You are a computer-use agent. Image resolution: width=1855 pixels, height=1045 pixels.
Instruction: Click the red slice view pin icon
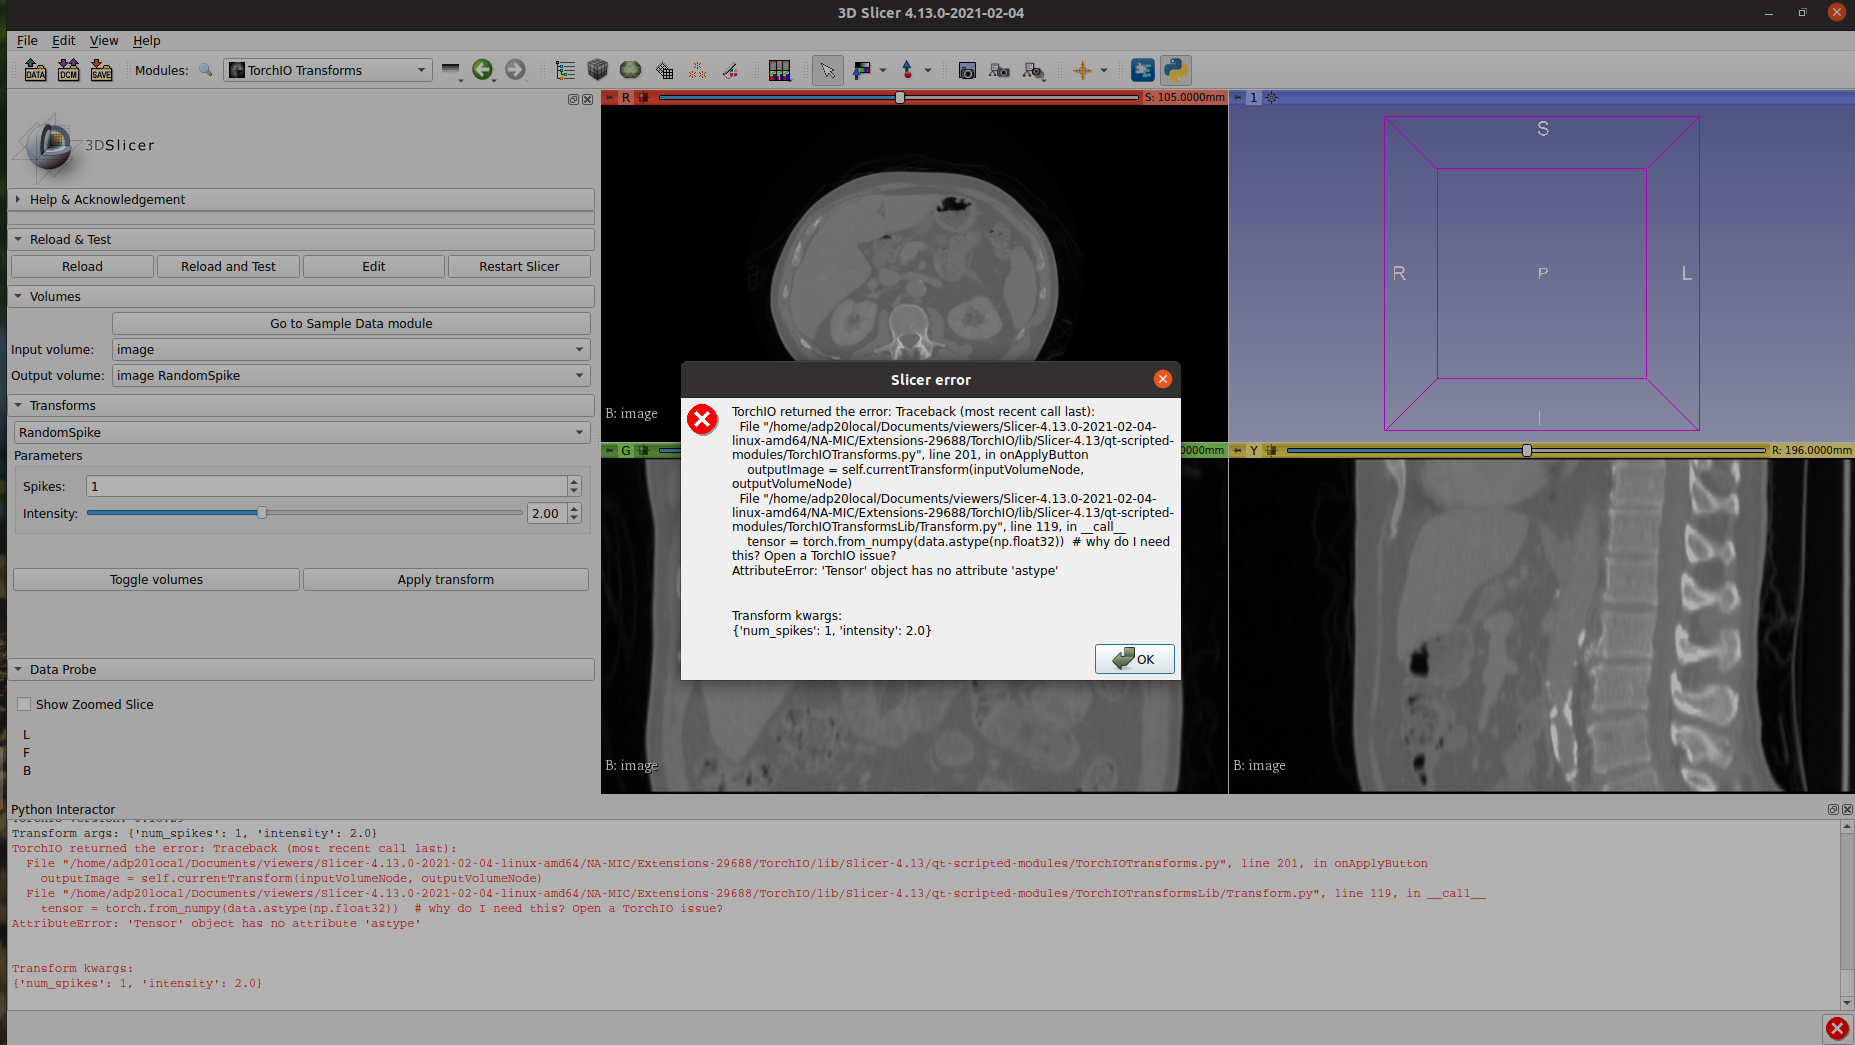609,98
